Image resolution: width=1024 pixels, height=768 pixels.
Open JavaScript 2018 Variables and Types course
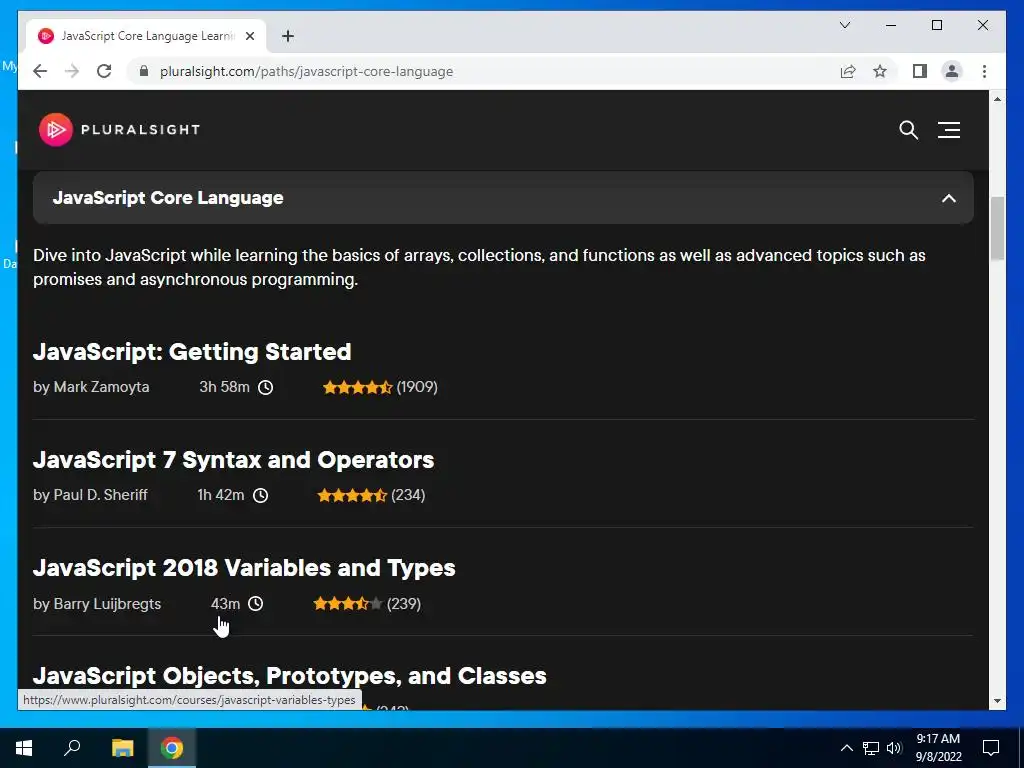244,568
